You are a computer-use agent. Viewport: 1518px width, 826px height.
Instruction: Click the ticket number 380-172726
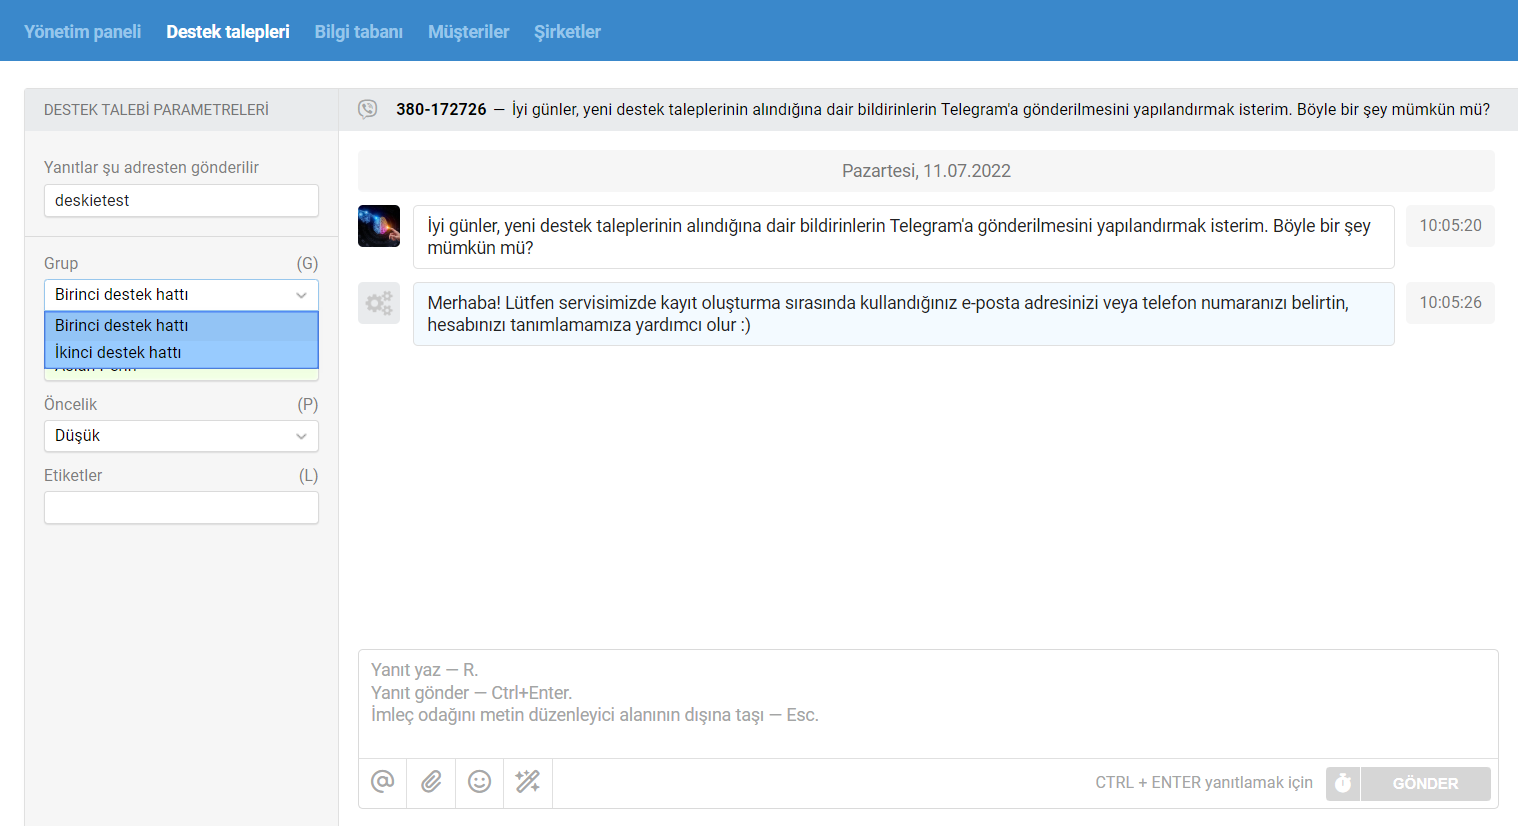441,109
